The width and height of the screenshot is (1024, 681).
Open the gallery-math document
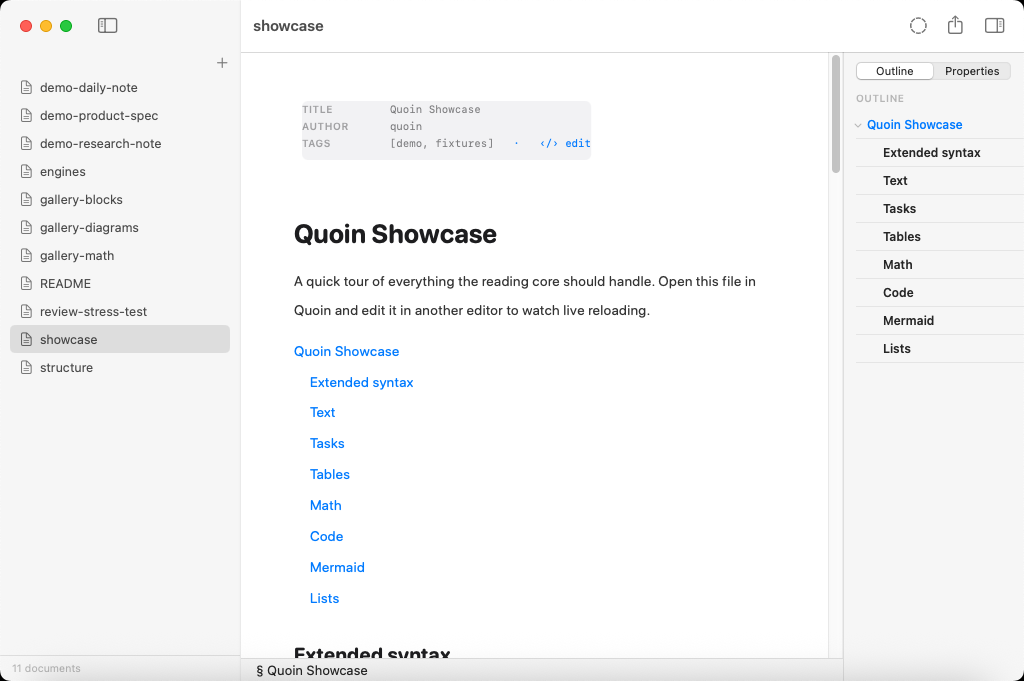click(x=120, y=256)
